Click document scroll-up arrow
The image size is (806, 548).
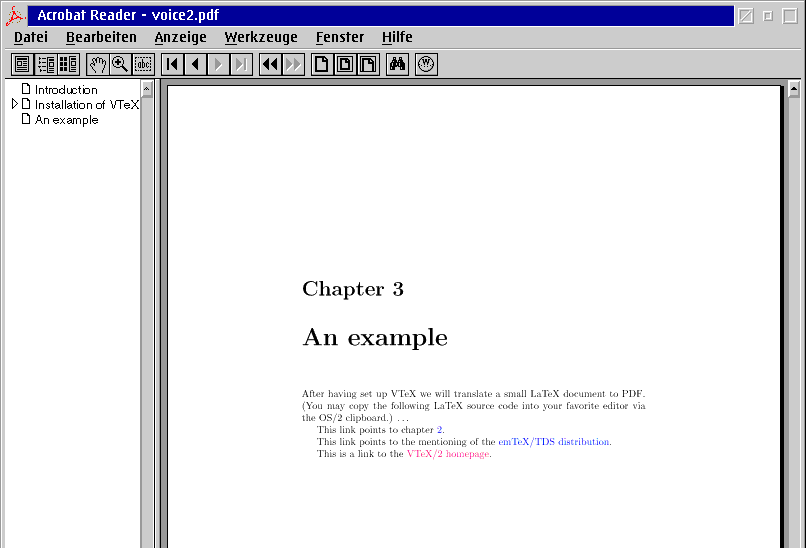[794, 89]
